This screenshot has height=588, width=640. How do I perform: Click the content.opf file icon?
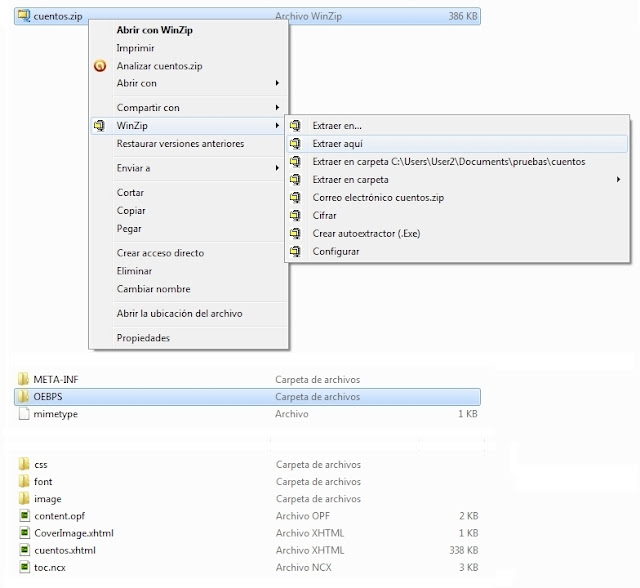coord(24,516)
